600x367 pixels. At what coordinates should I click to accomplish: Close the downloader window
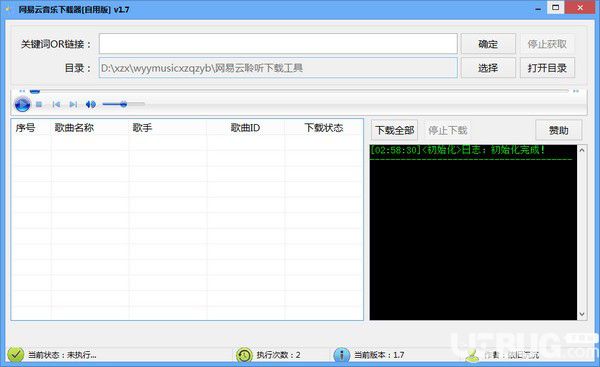[x=580, y=8]
